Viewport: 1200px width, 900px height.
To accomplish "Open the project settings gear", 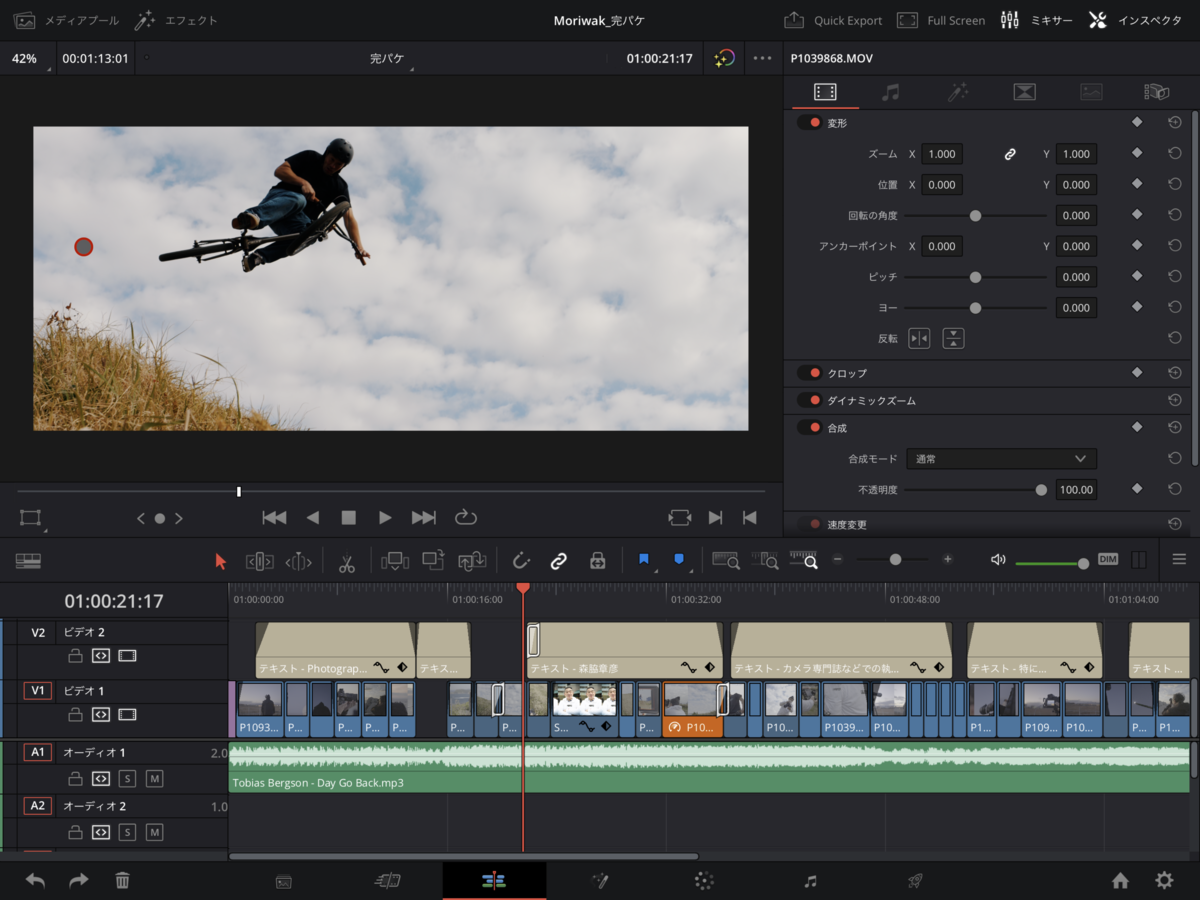I will click(x=1164, y=880).
